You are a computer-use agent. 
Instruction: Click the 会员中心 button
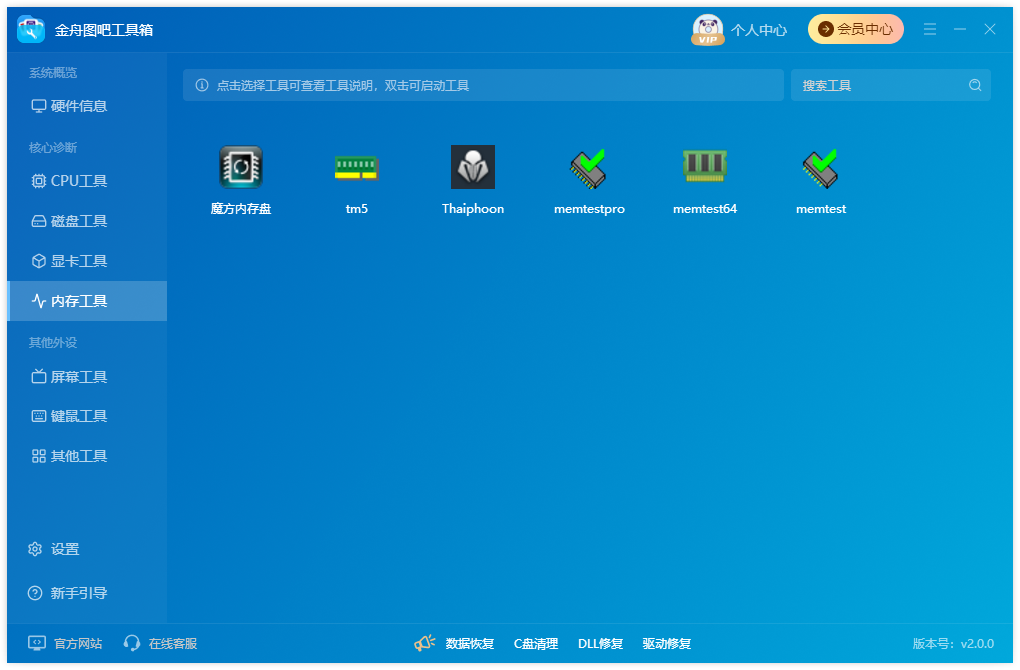click(855, 29)
